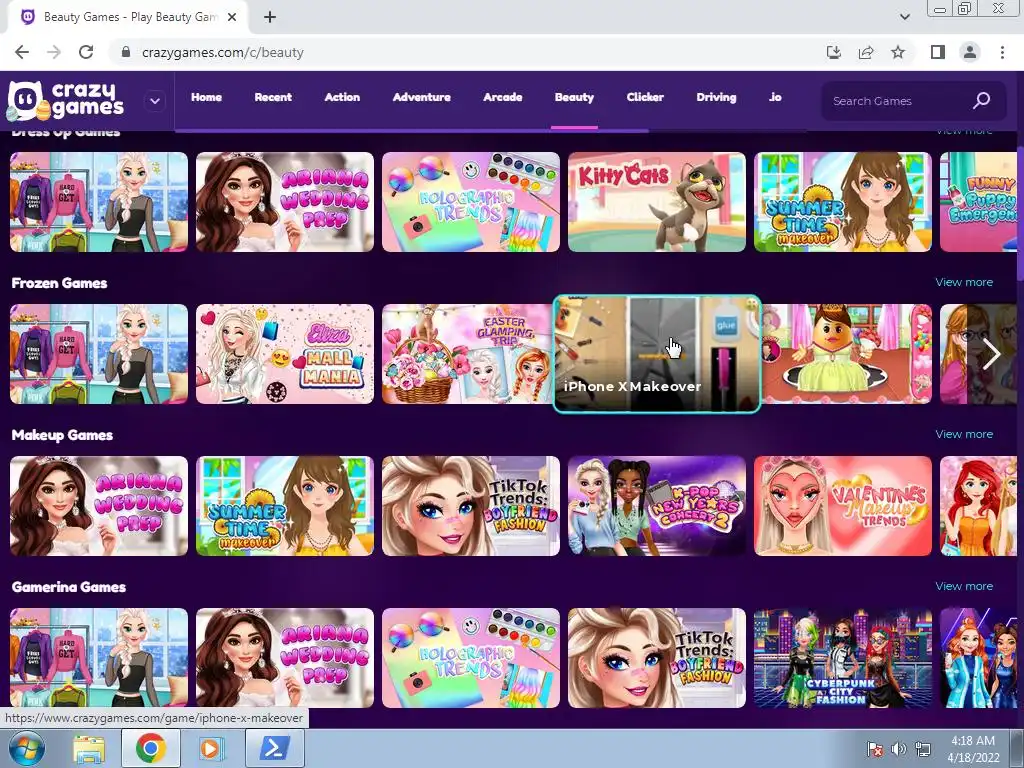Open the egg princess game in Frozen row
Screen dimensions: 1024x768
846,354
